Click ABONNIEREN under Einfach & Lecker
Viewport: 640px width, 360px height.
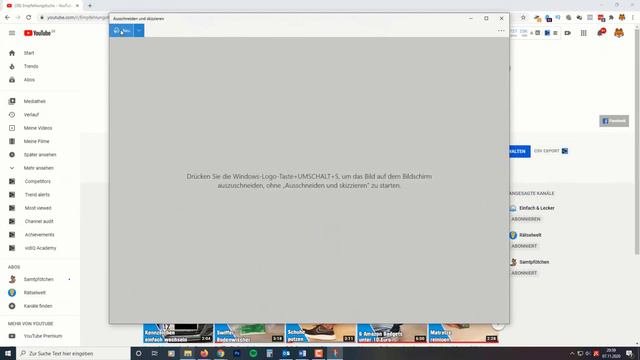tap(526, 219)
